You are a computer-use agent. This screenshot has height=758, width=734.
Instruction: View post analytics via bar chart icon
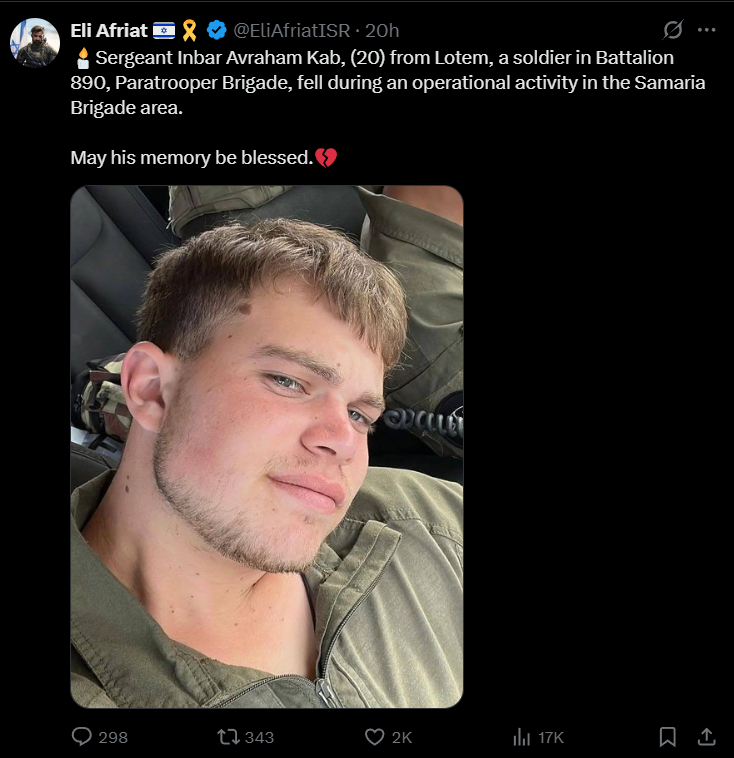pos(521,737)
